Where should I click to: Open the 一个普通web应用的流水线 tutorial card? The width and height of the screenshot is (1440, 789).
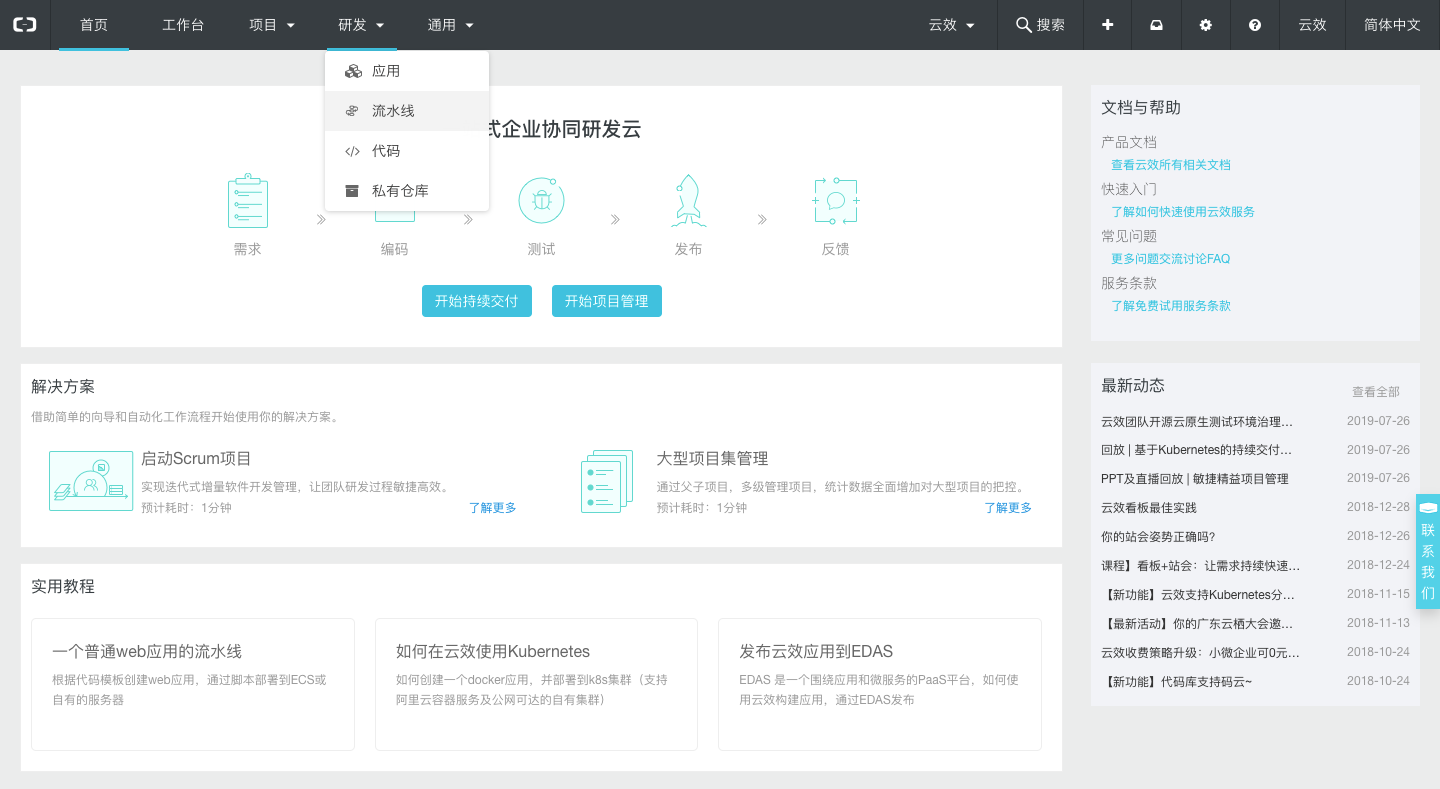pyautogui.click(x=193, y=684)
